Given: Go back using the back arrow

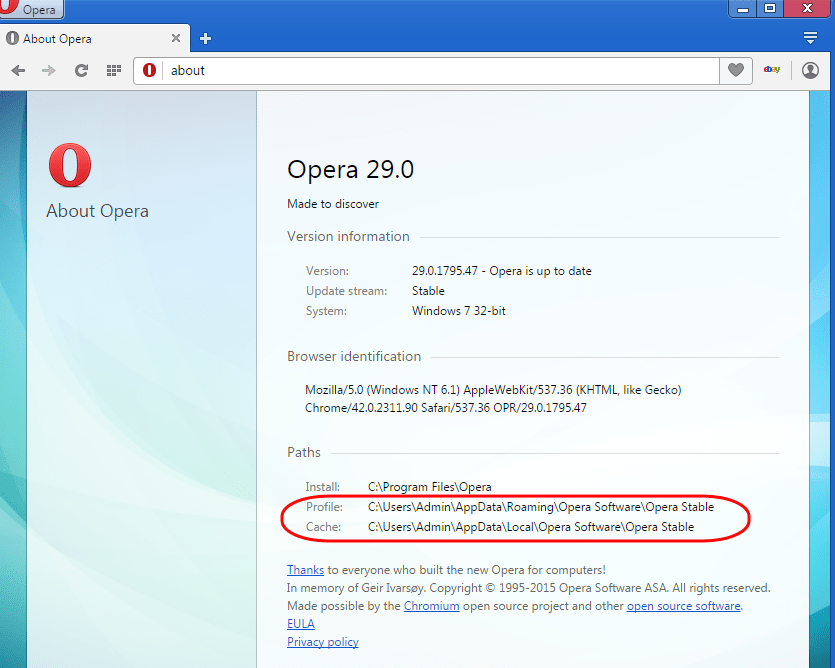Looking at the screenshot, I should pyautogui.click(x=18, y=70).
